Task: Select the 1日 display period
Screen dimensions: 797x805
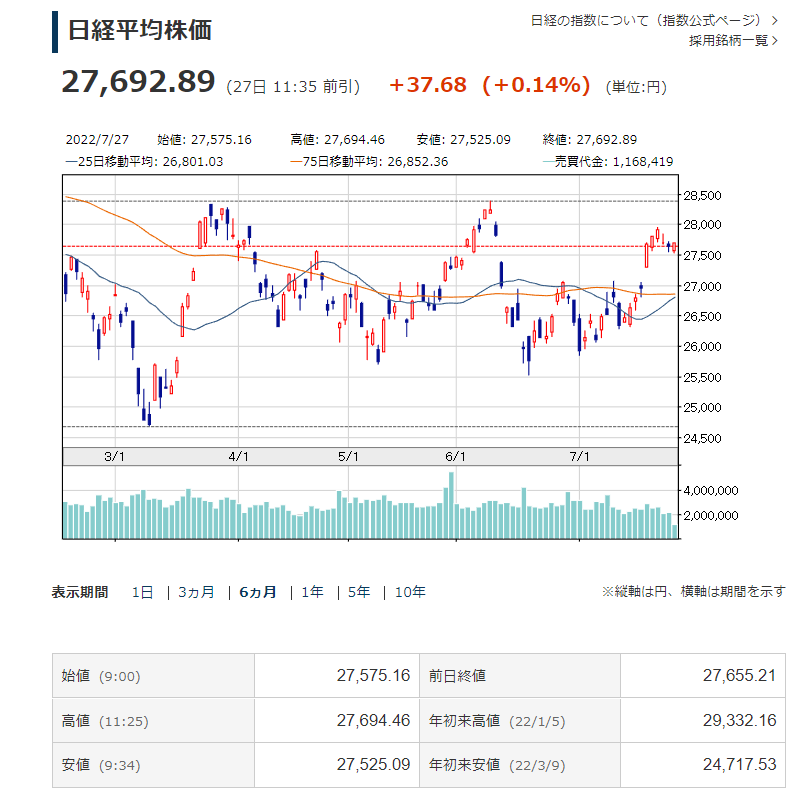Action: 142,592
